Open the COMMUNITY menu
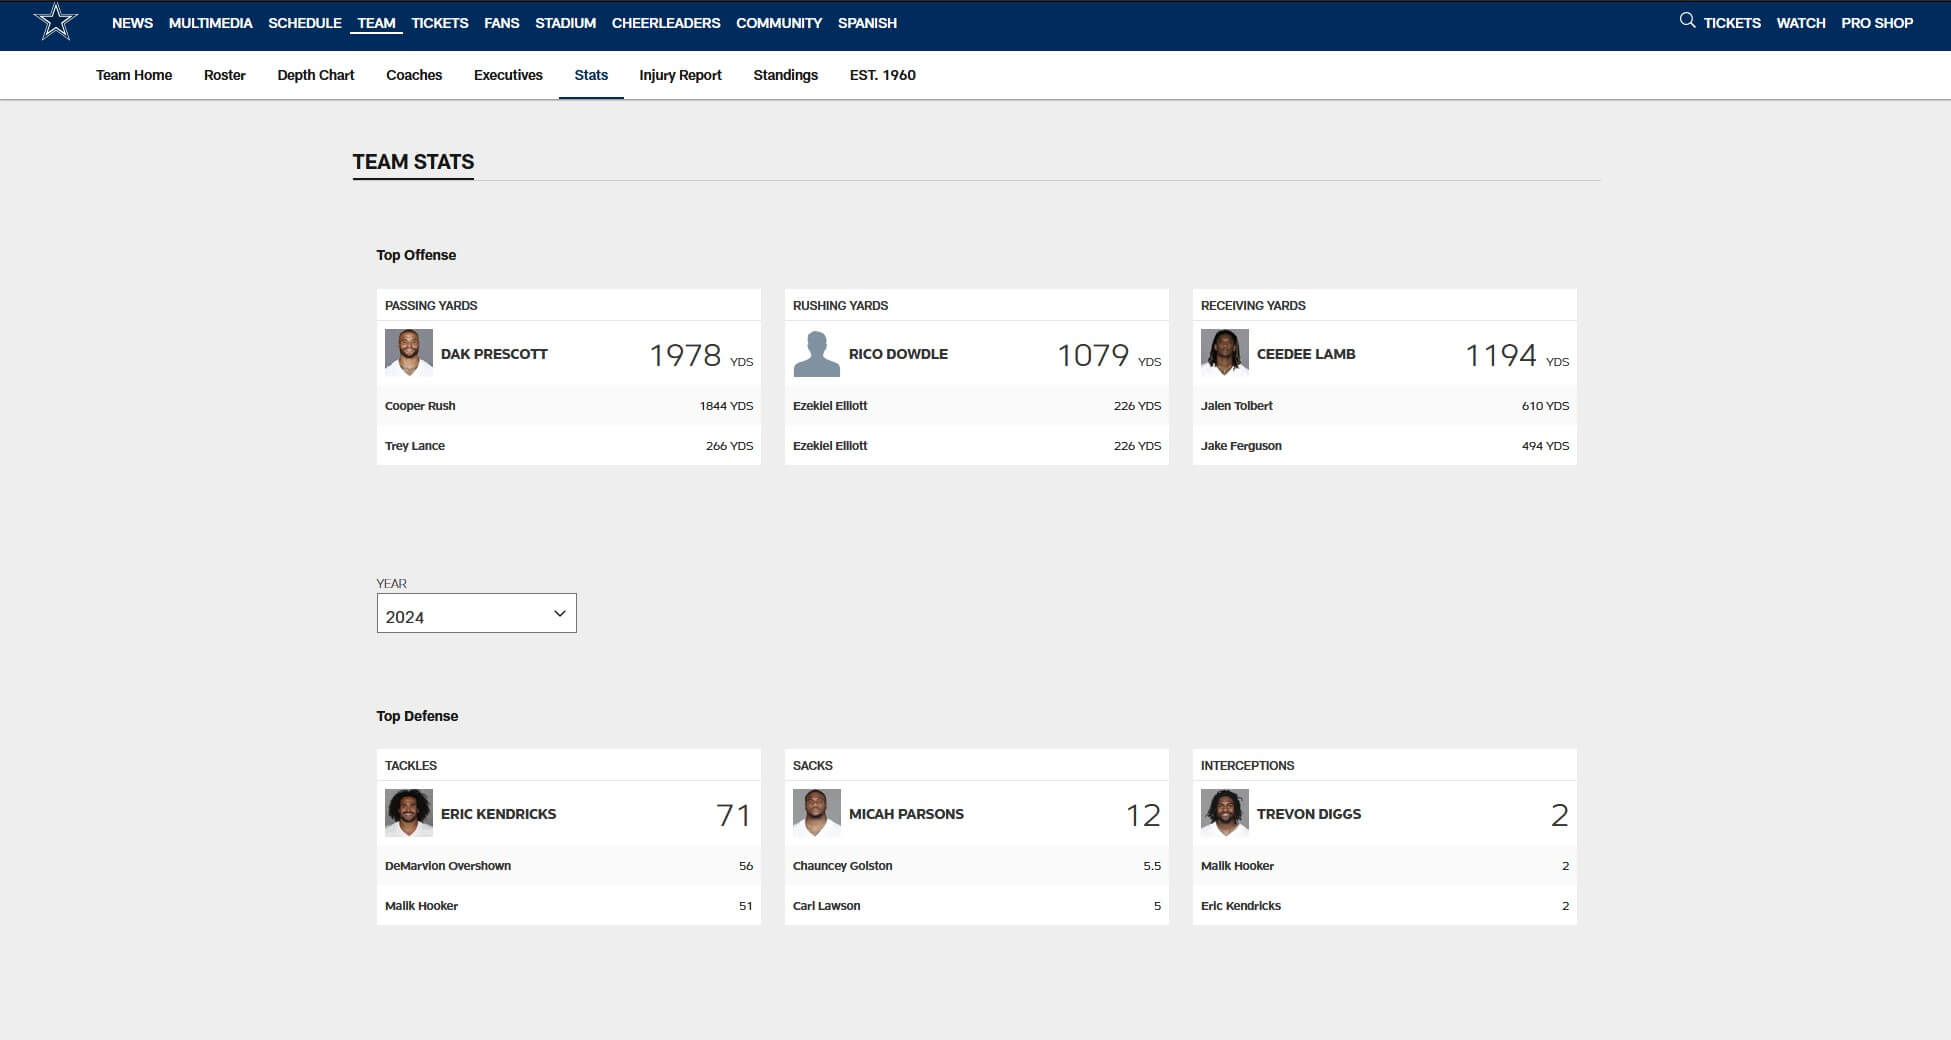The image size is (1951, 1040). 779,23
